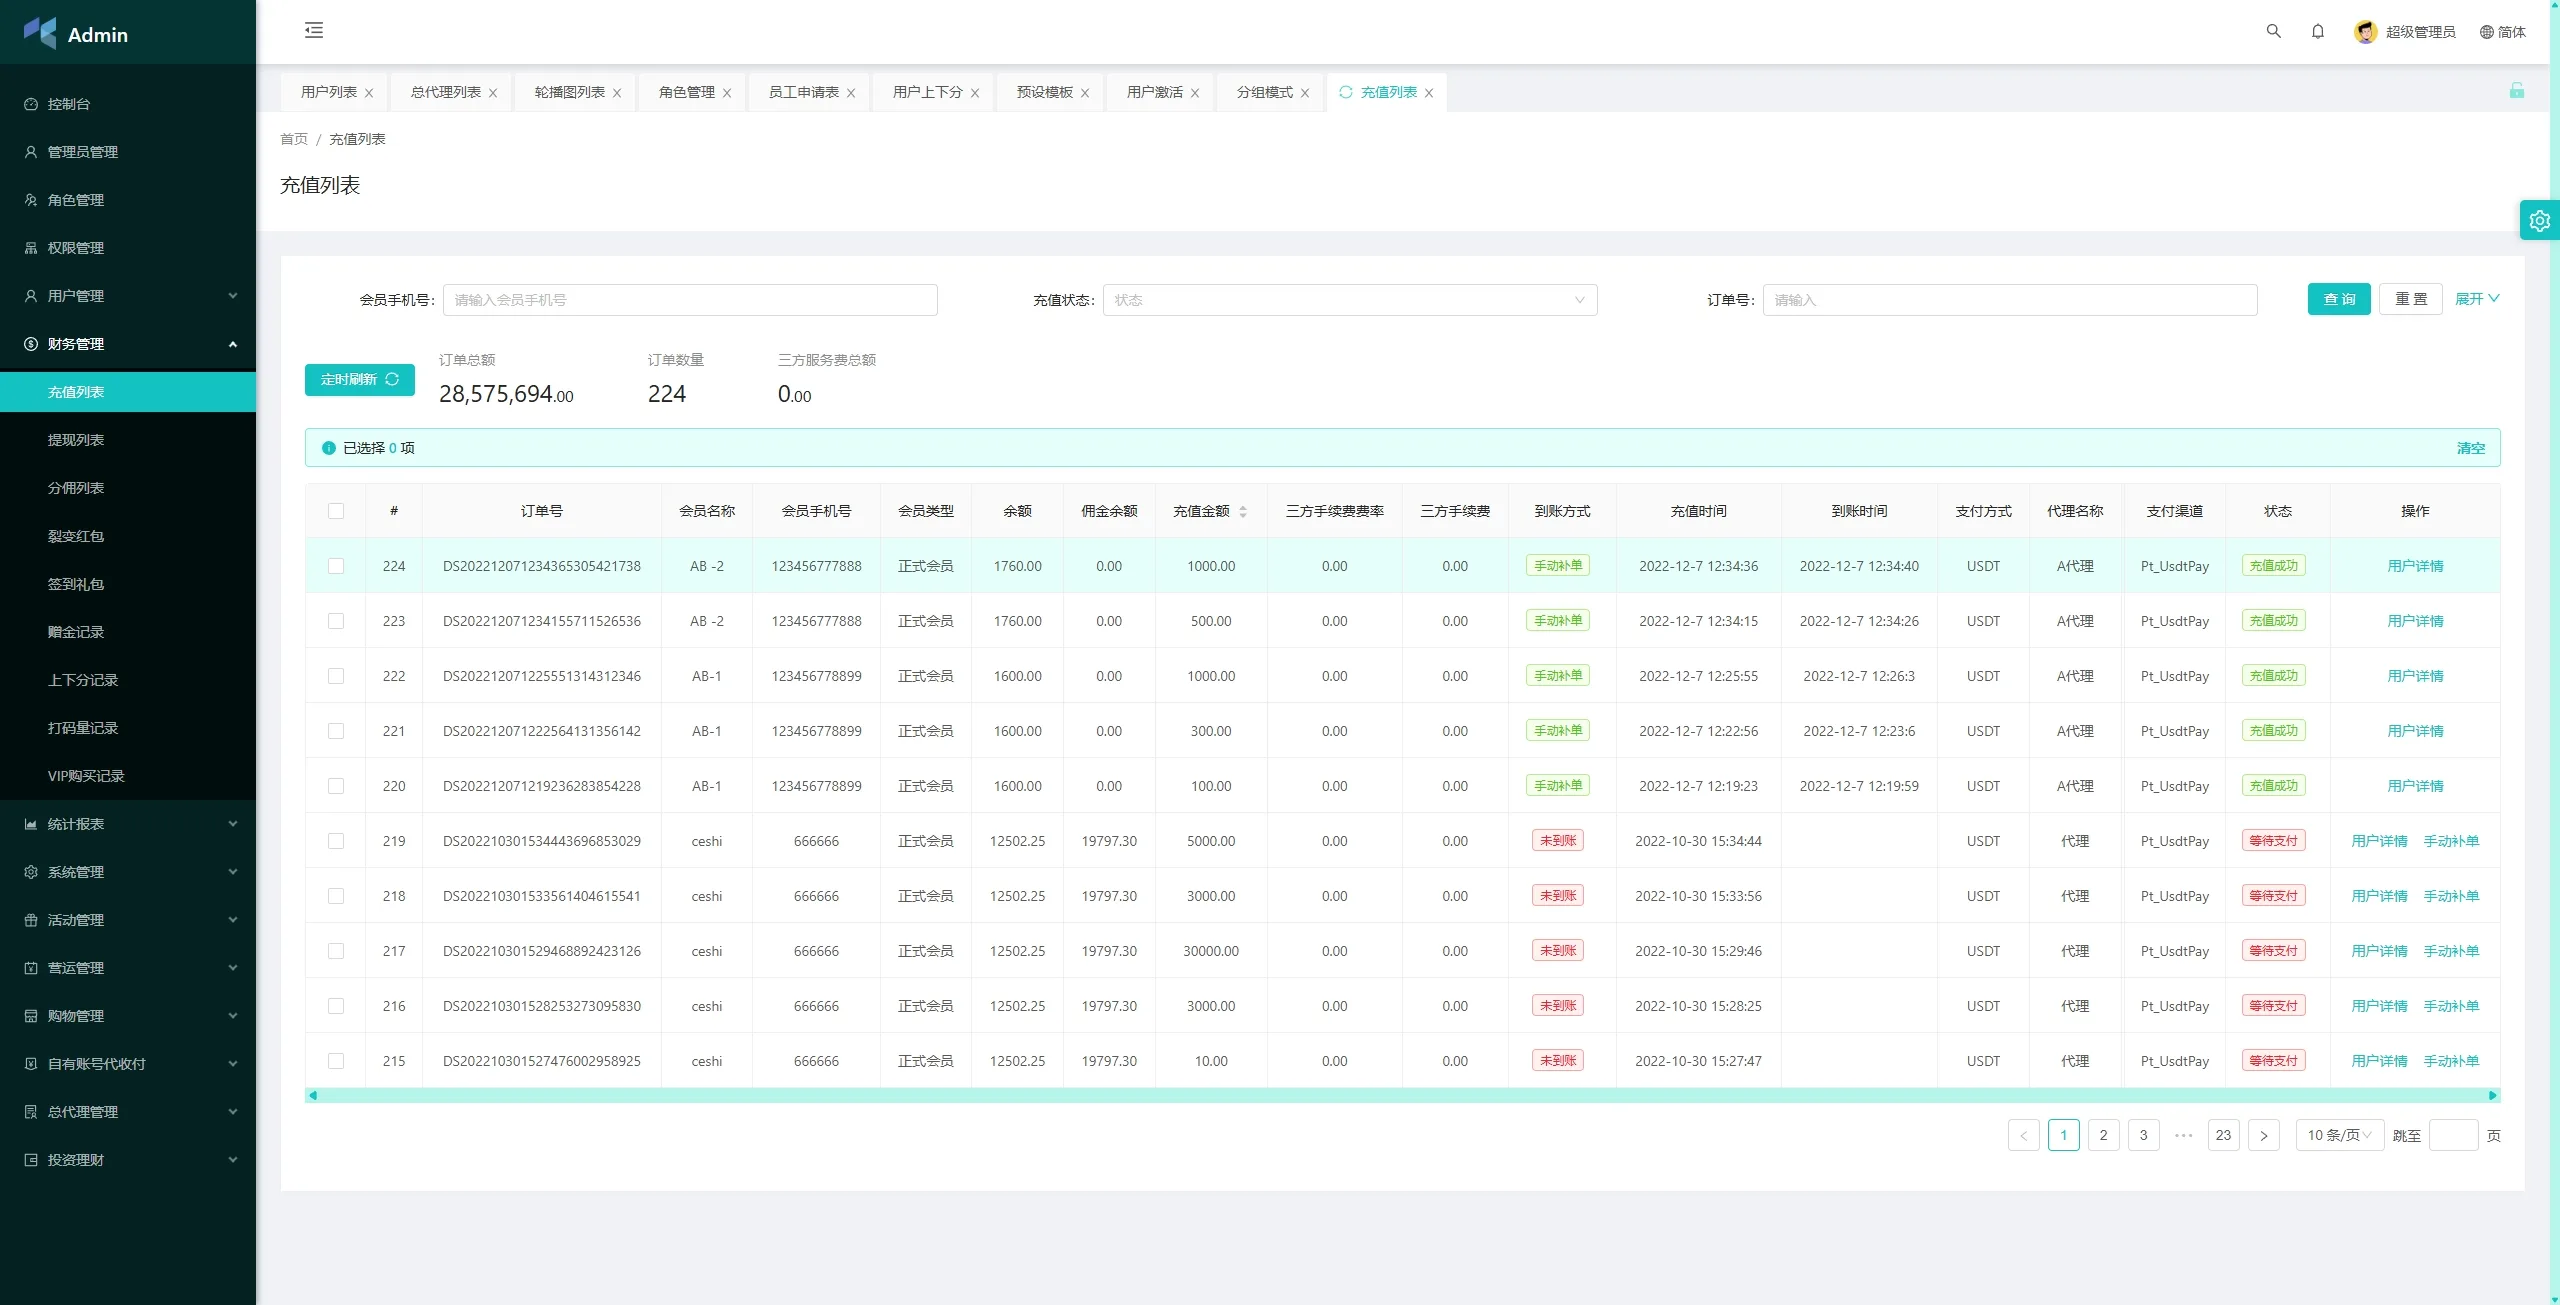The height and width of the screenshot is (1305, 2560).
Task: Switch to the 角色管理 tab
Action: click(x=686, y=92)
